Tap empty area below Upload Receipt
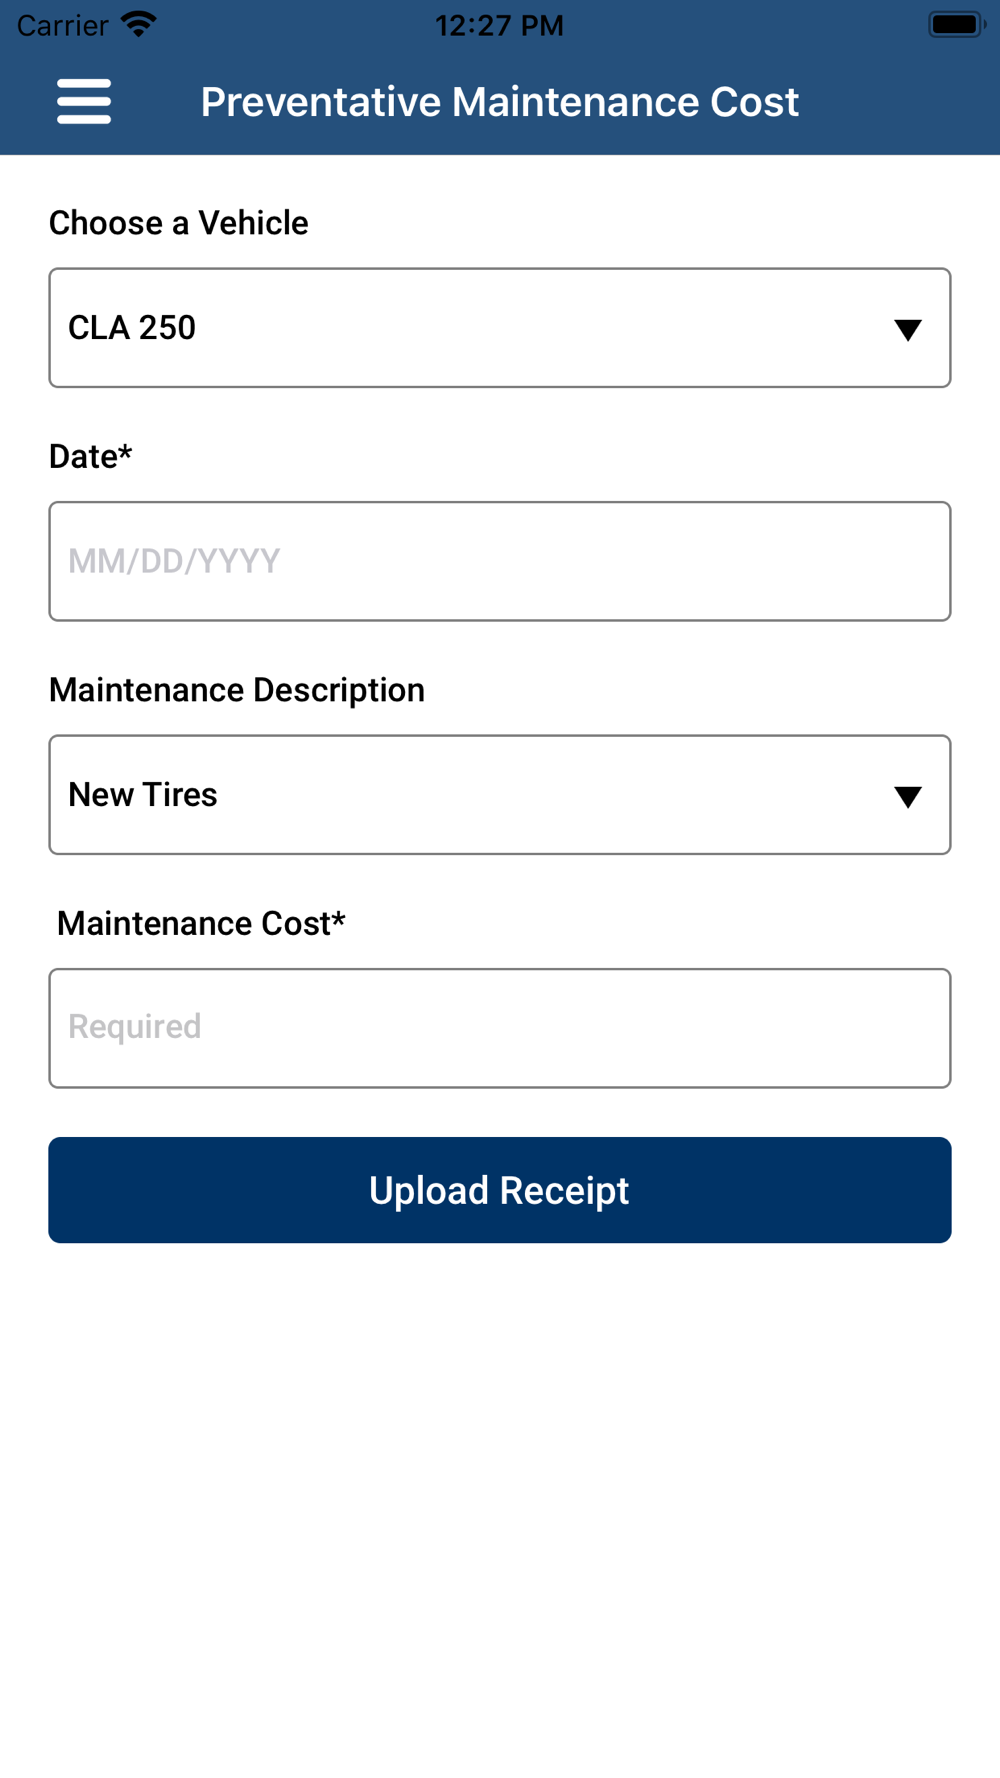The width and height of the screenshot is (1000, 1778). coord(500,1500)
